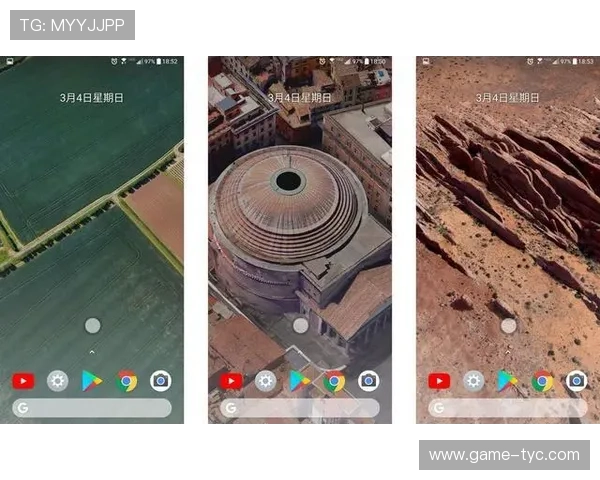Tap the picture notification icon on the red desert screen
This screenshot has height=480, width=600.
(426, 61)
